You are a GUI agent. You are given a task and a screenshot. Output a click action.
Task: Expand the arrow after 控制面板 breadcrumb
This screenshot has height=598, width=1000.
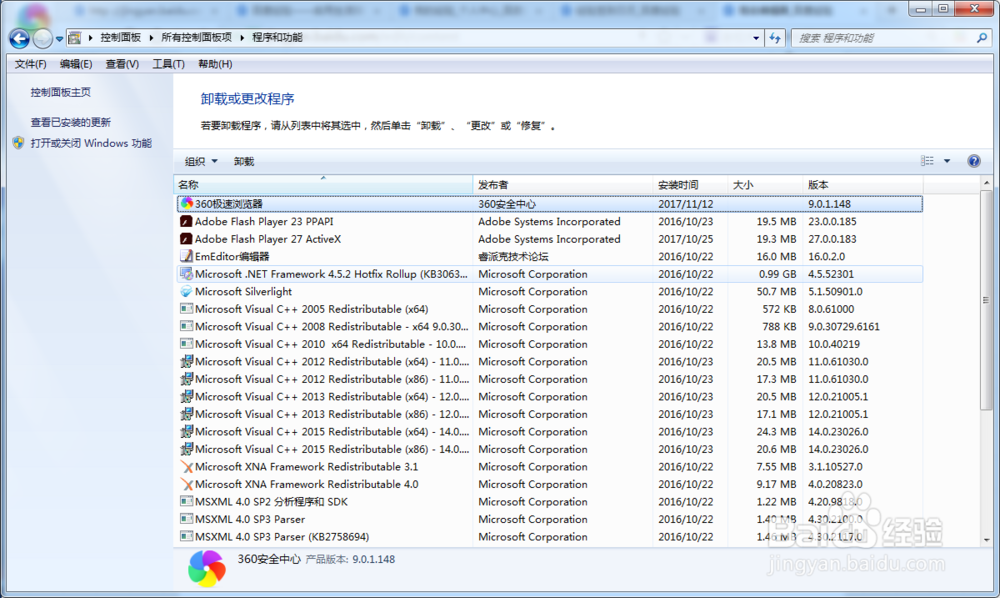click(151, 38)
